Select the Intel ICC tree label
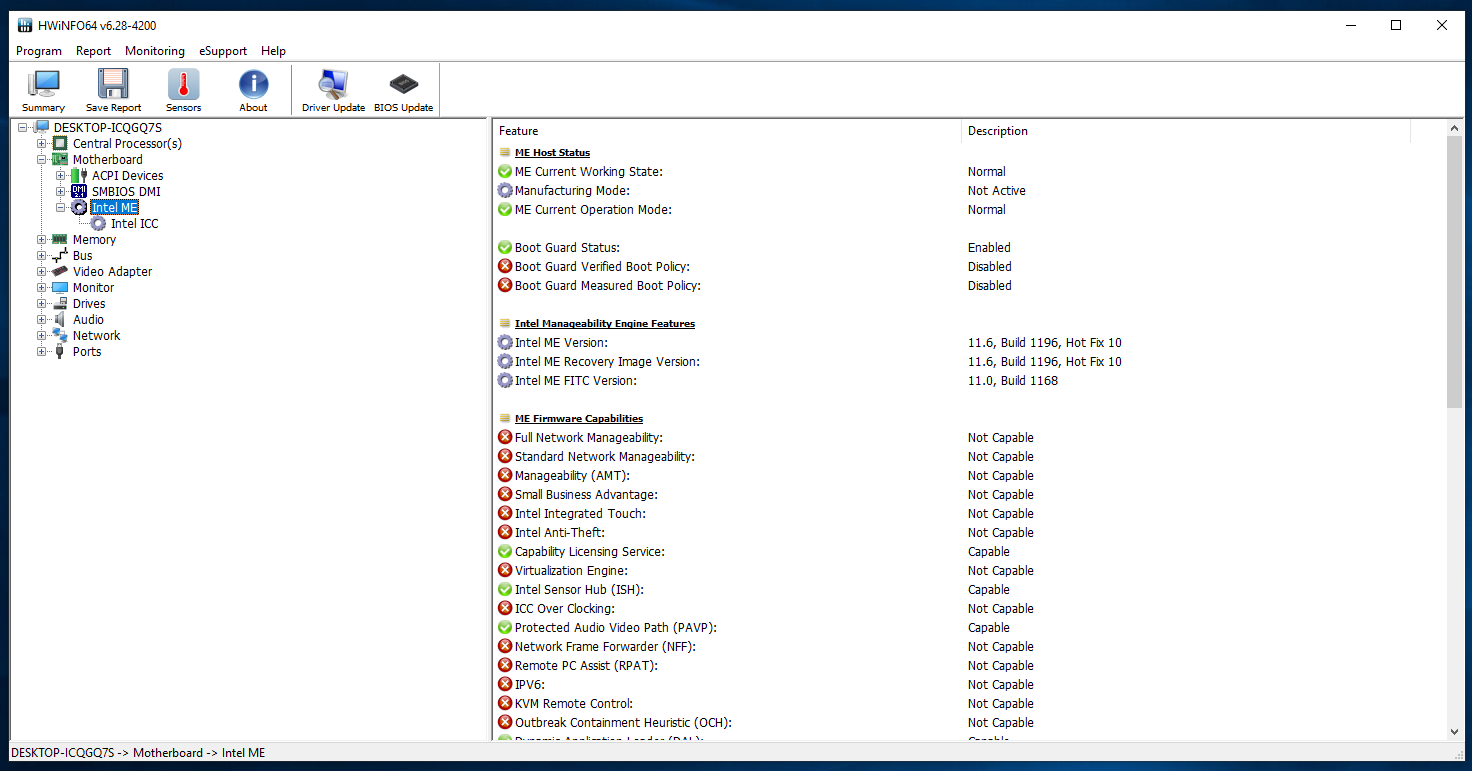 (134, 224)
